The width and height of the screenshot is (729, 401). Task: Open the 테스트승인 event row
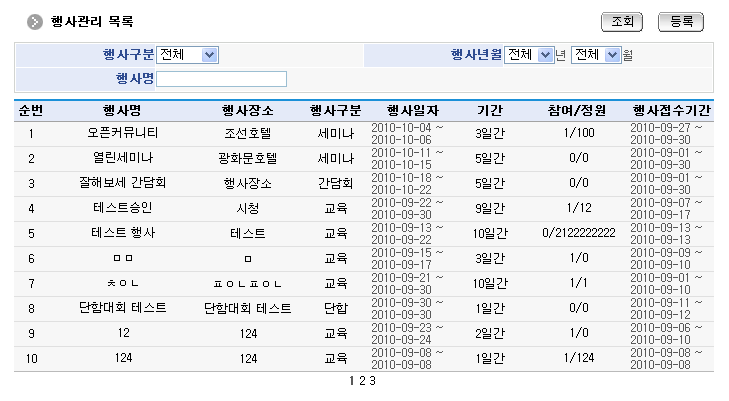pyautogui.click(x=123, y=208)
